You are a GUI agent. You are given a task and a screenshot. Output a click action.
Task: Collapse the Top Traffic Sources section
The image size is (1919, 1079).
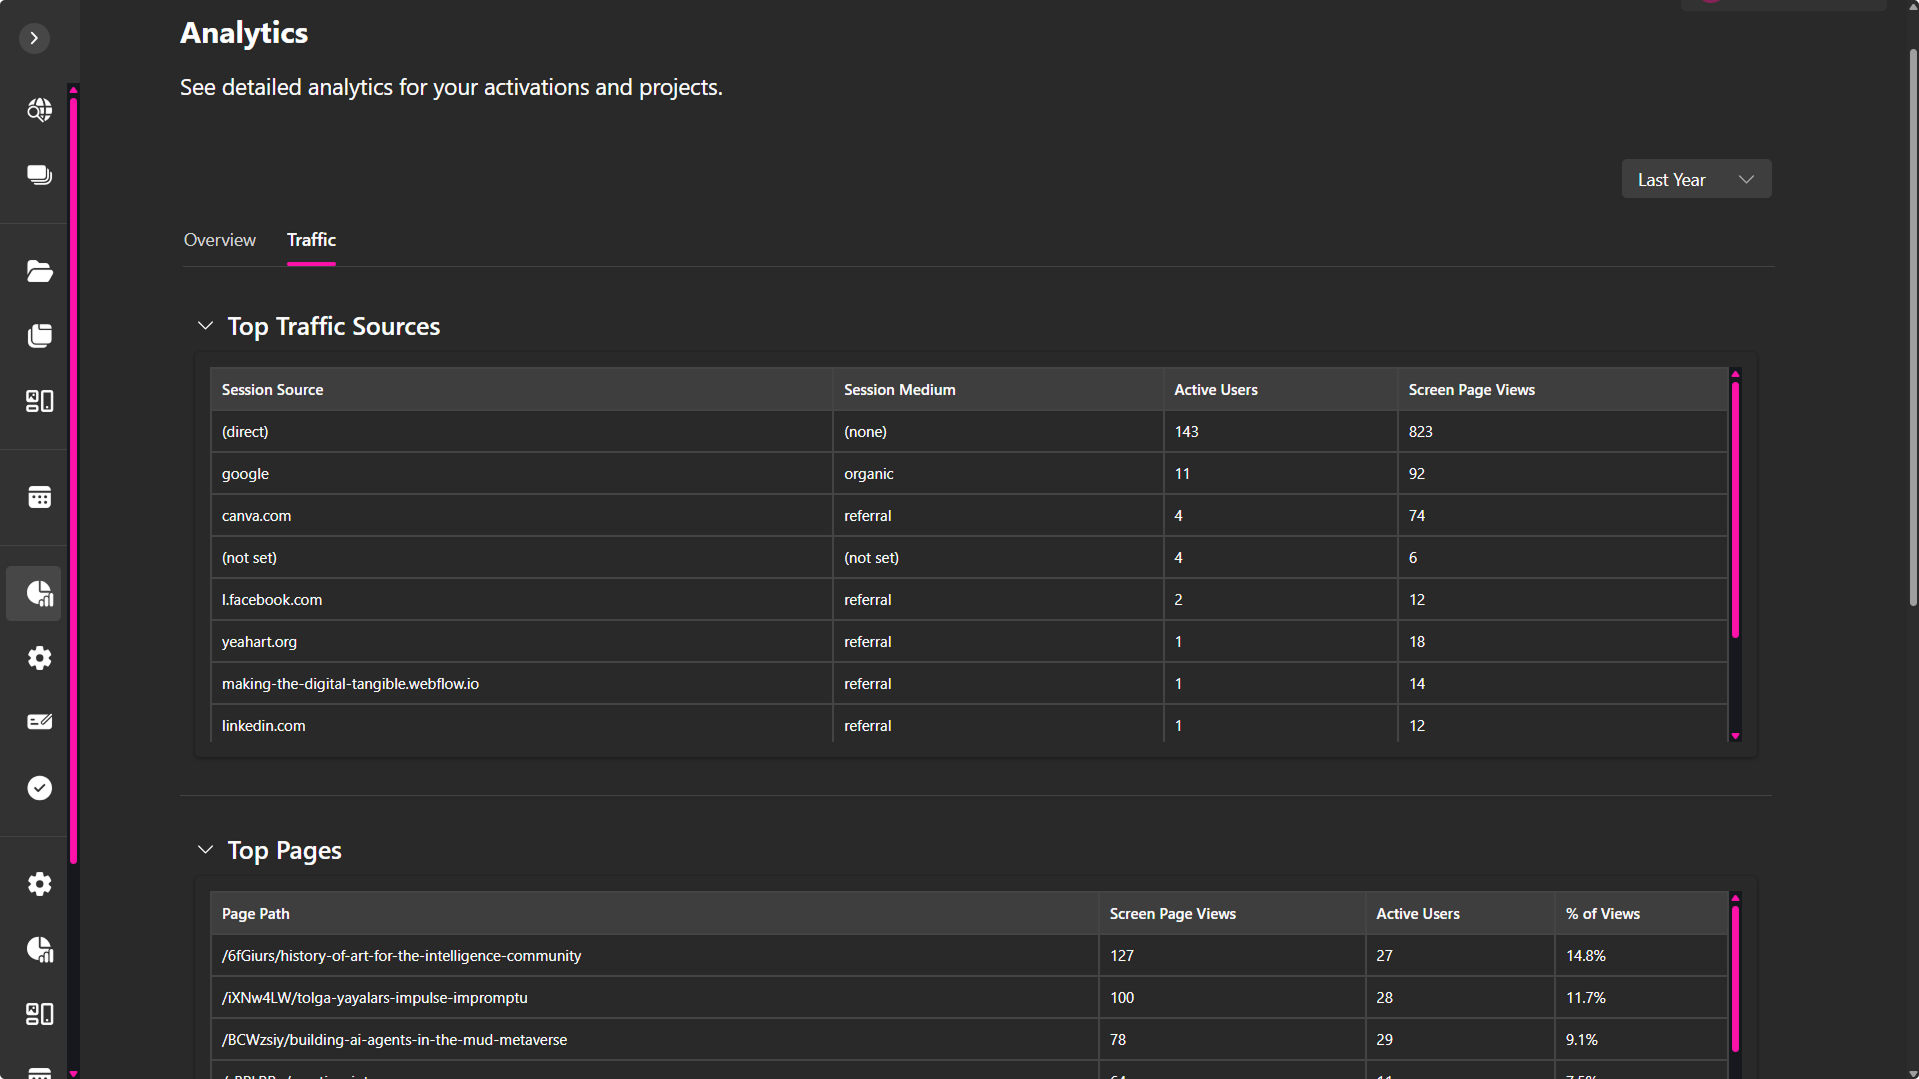point(205,326)
